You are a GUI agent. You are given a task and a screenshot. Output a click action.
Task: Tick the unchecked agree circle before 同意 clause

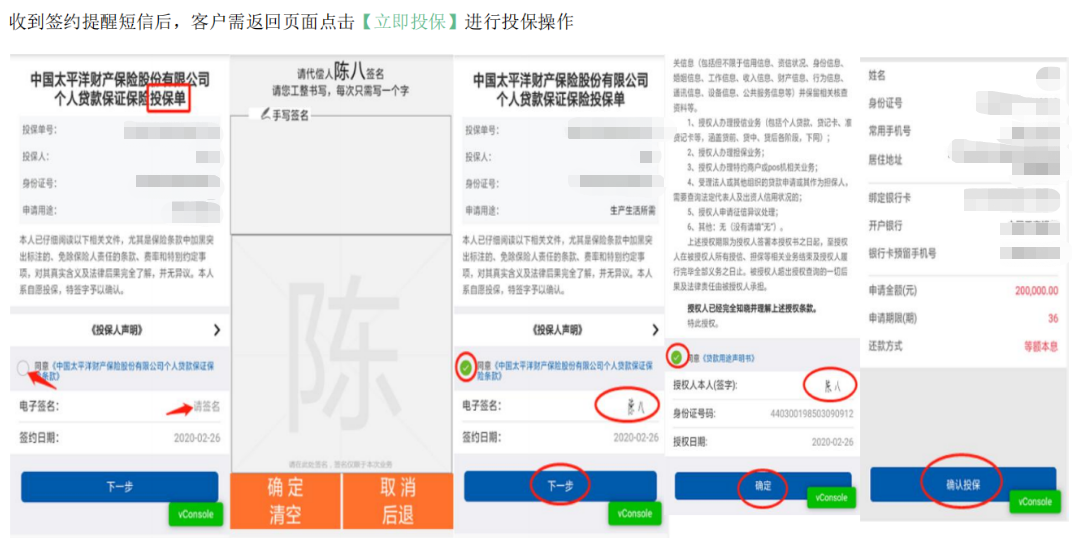[x=22, y=369]
